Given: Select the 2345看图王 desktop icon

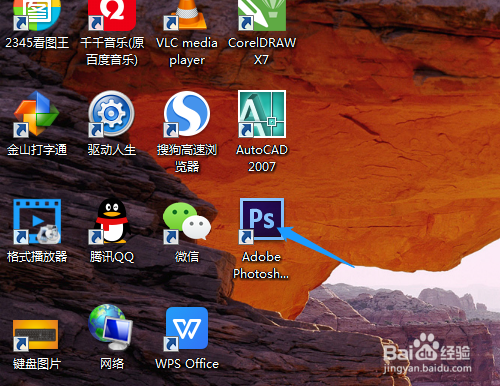Looking at the screenshot, I should click(x=37, y=15).
